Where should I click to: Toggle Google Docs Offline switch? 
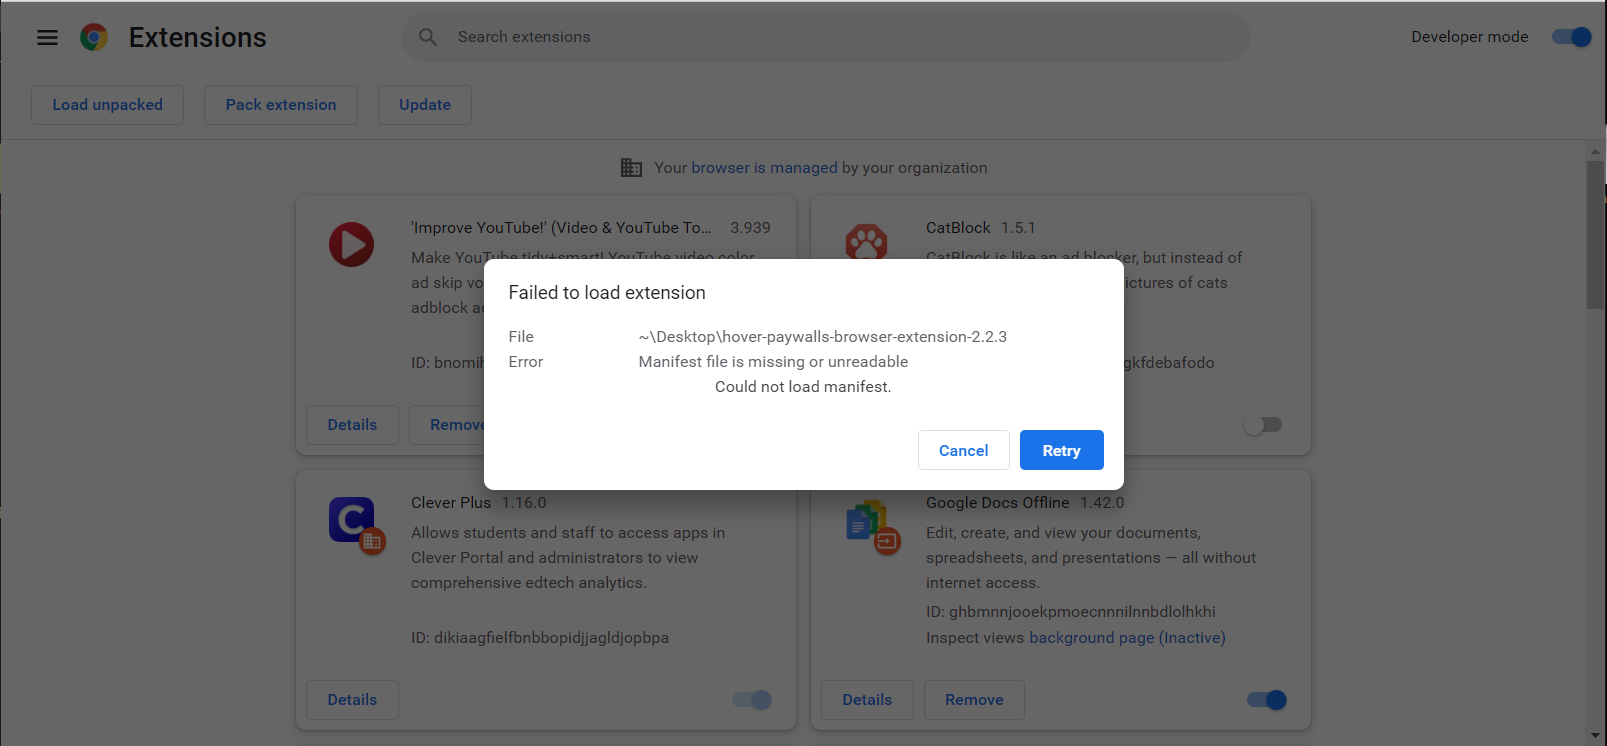[1267, 700]
